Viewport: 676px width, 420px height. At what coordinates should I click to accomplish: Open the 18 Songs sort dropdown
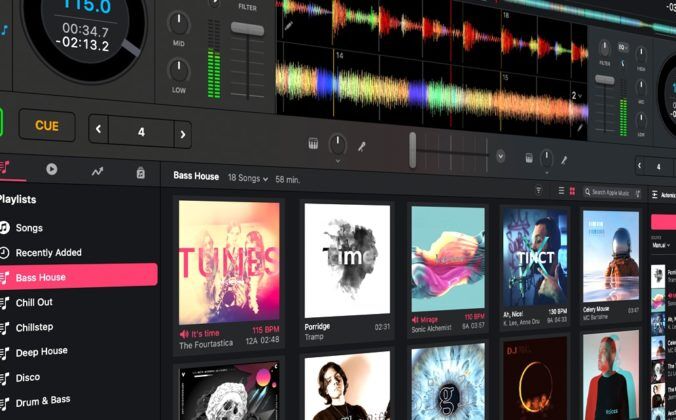coord(247,178)
